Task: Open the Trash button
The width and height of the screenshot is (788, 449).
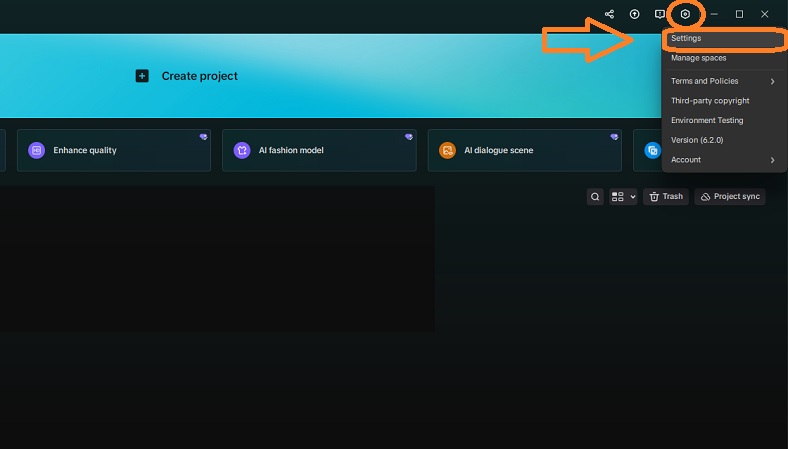Action: (x=666, y=197)
